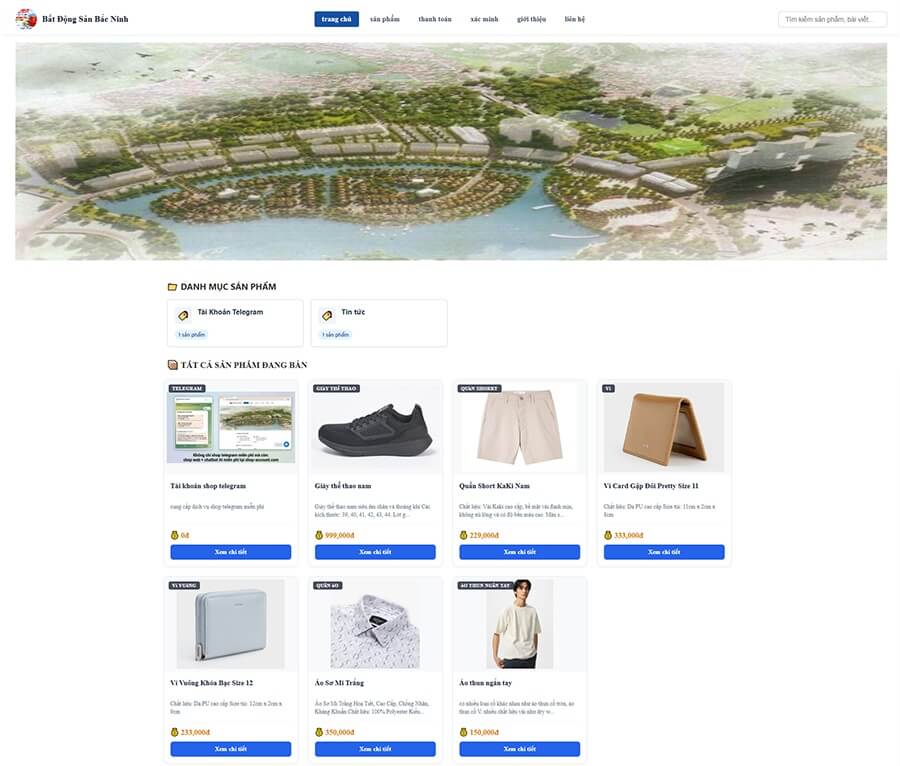Open the sản phẩm menu item
Viewport: 900px width, 766px height.
(385, 19)
